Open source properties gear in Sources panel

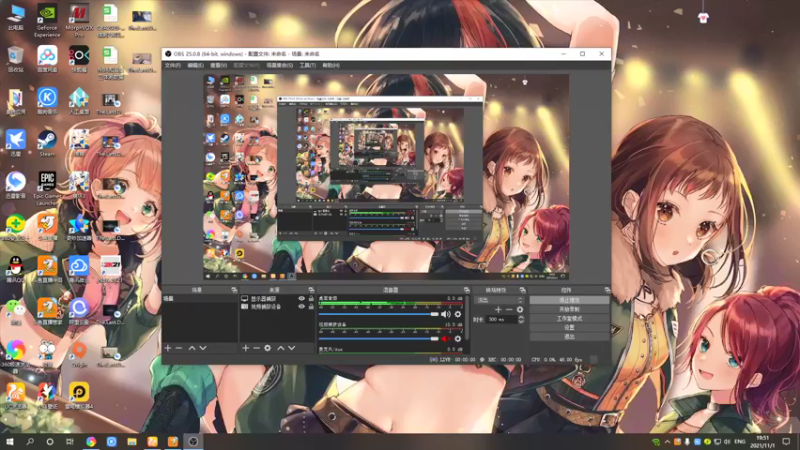click(x=267, y=348)
